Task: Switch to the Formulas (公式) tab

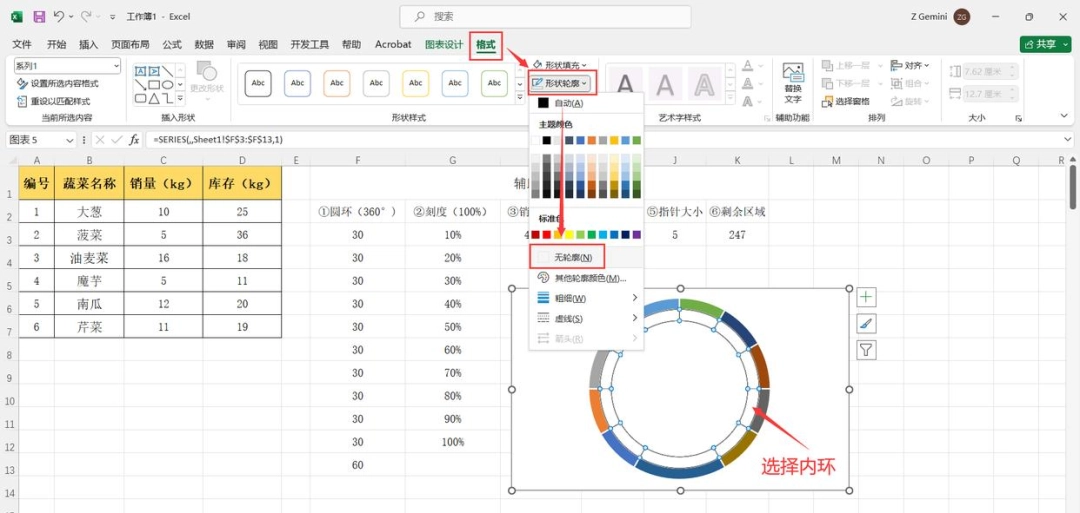Action: tap(172, 44)
